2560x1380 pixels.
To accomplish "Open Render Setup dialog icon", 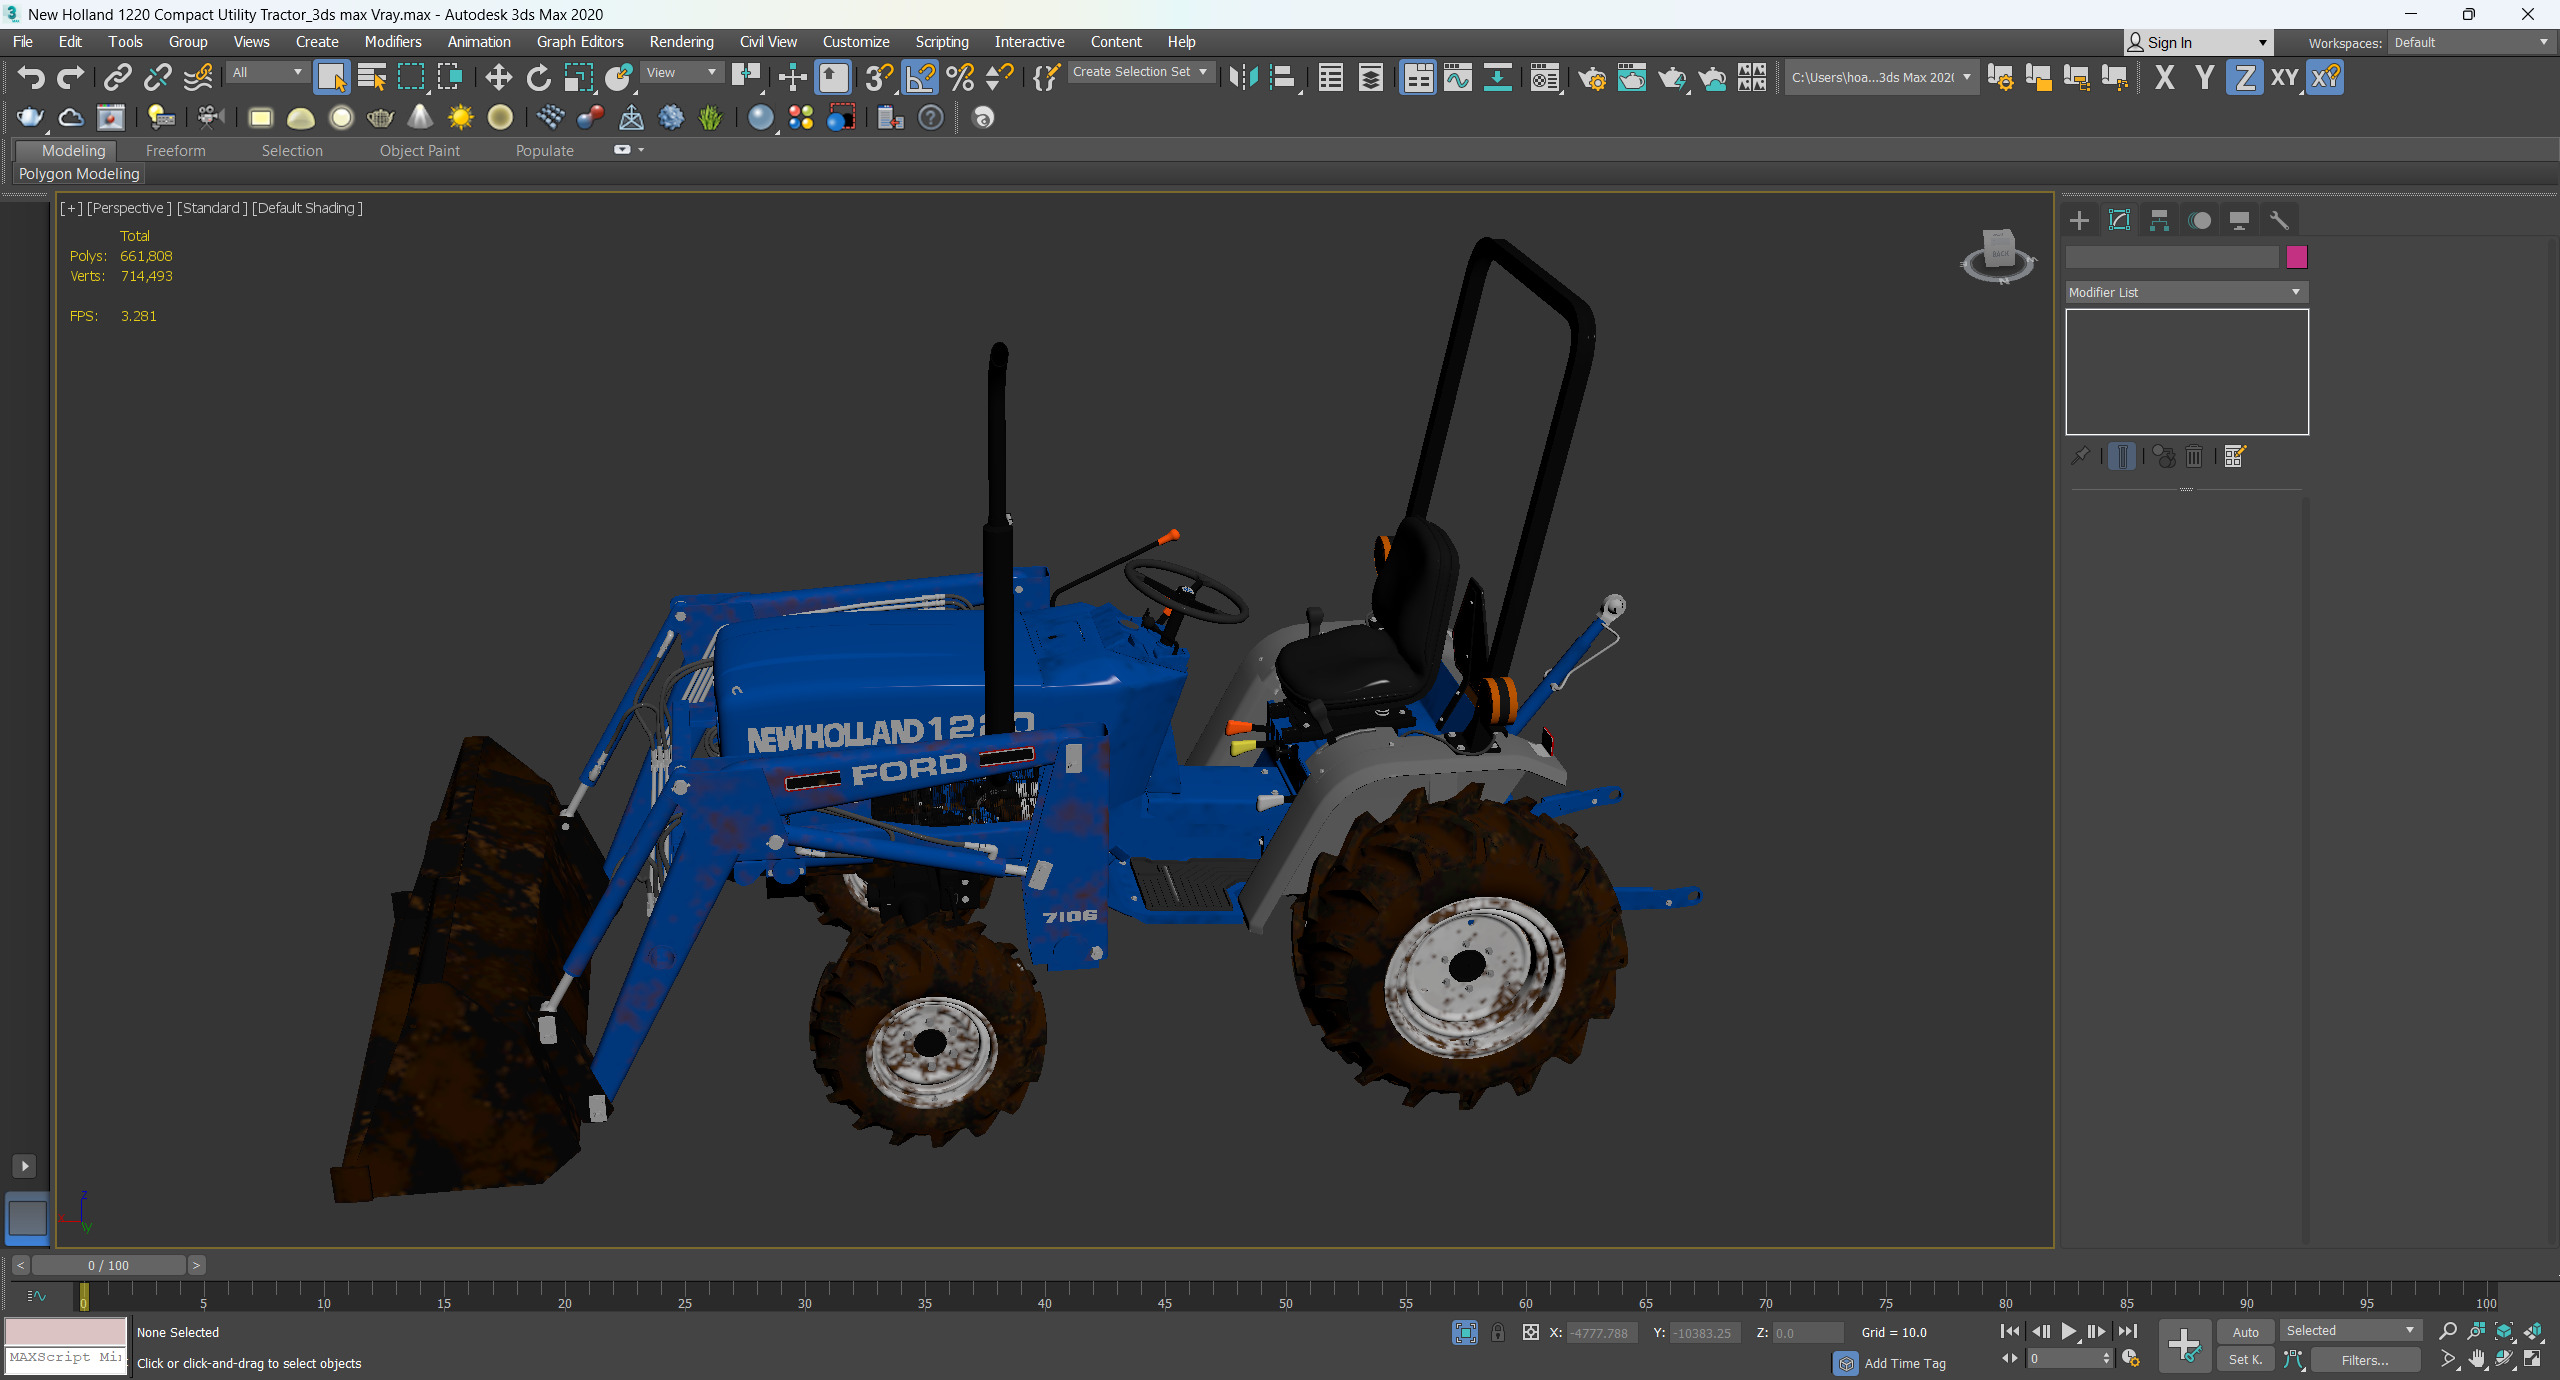I will [x=1592, y=77].
